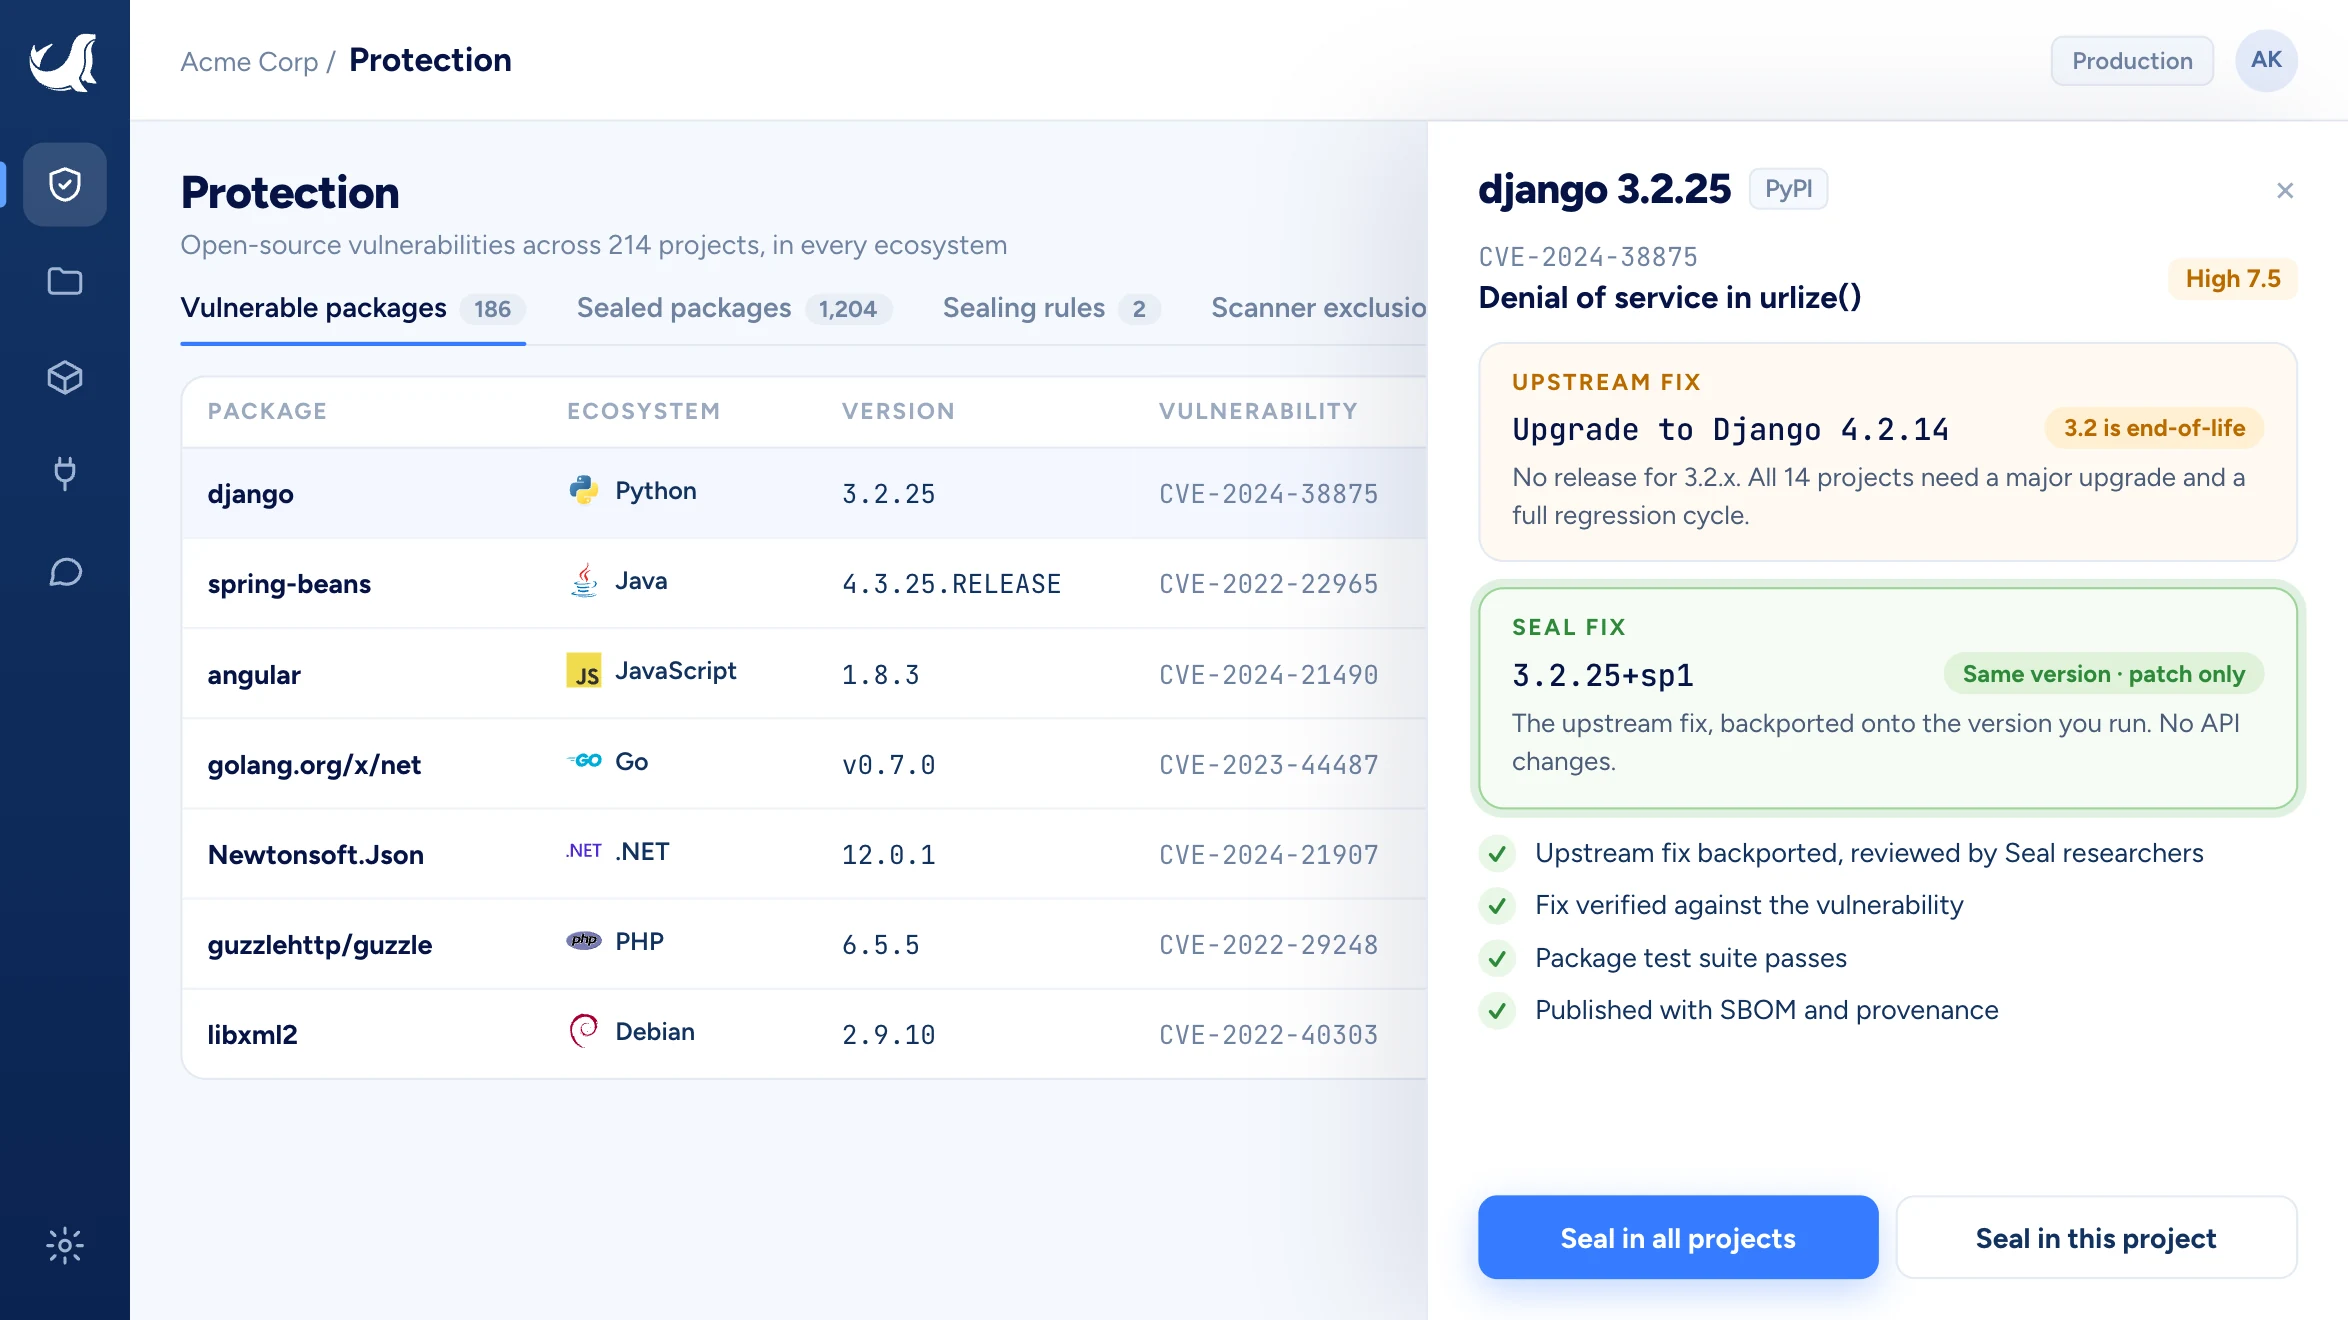Screen dimensions: 2348x1320
Task: Click the .NET ecosystem icon
Action: pyautogui.click(x=584, y=851)
